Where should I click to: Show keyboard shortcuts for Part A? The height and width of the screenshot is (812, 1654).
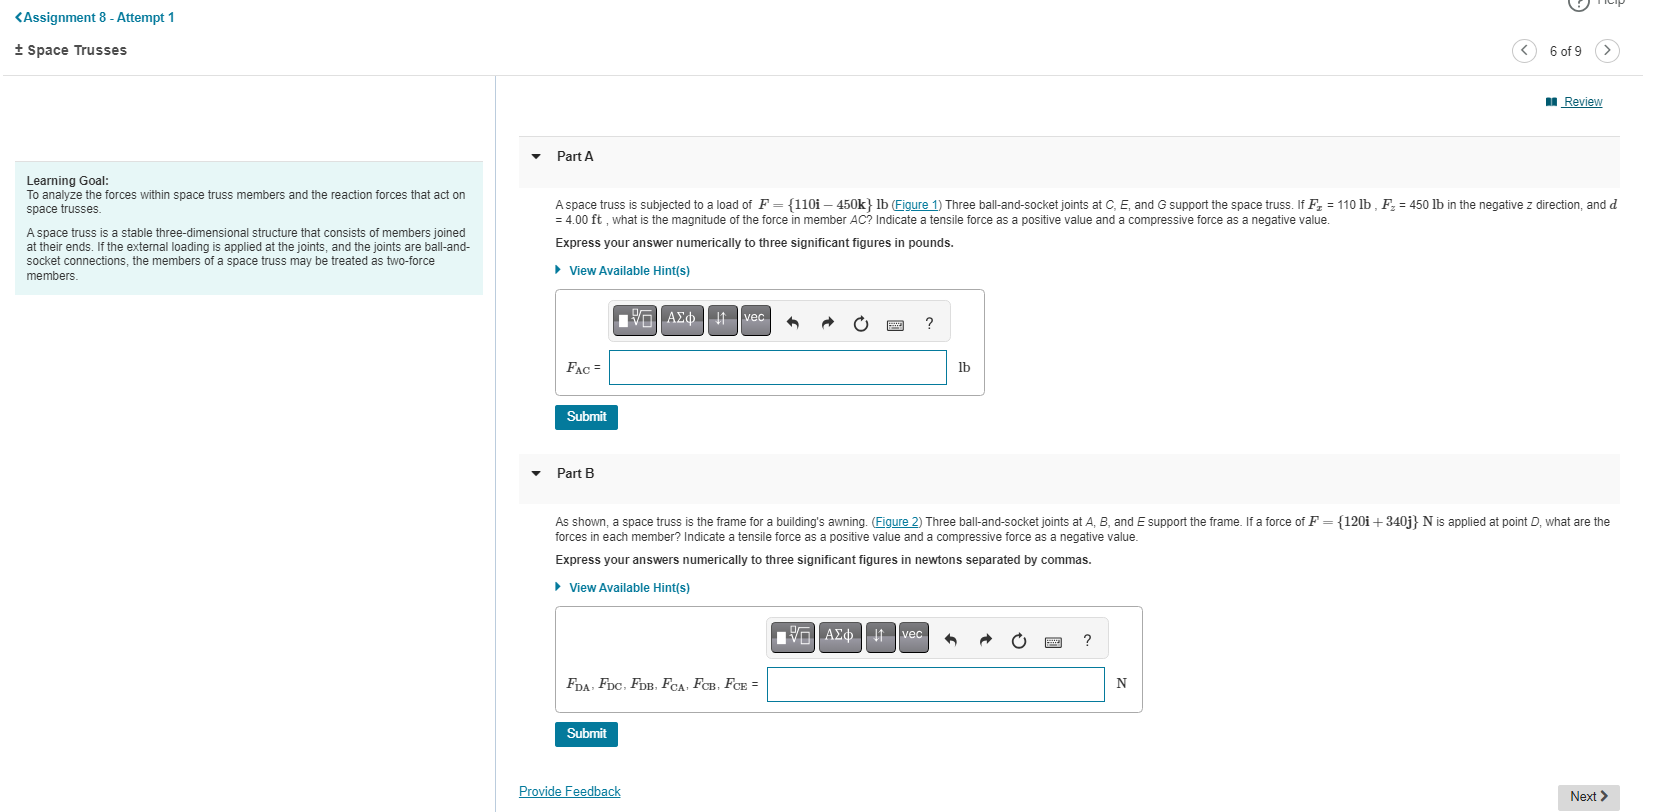click(895, 324)
